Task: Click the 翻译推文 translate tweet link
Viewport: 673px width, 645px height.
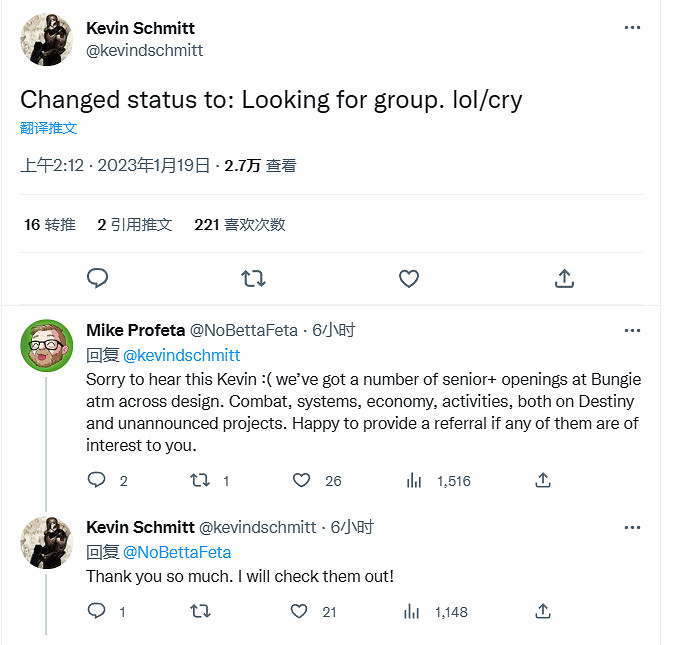Action: coord(49,128)
